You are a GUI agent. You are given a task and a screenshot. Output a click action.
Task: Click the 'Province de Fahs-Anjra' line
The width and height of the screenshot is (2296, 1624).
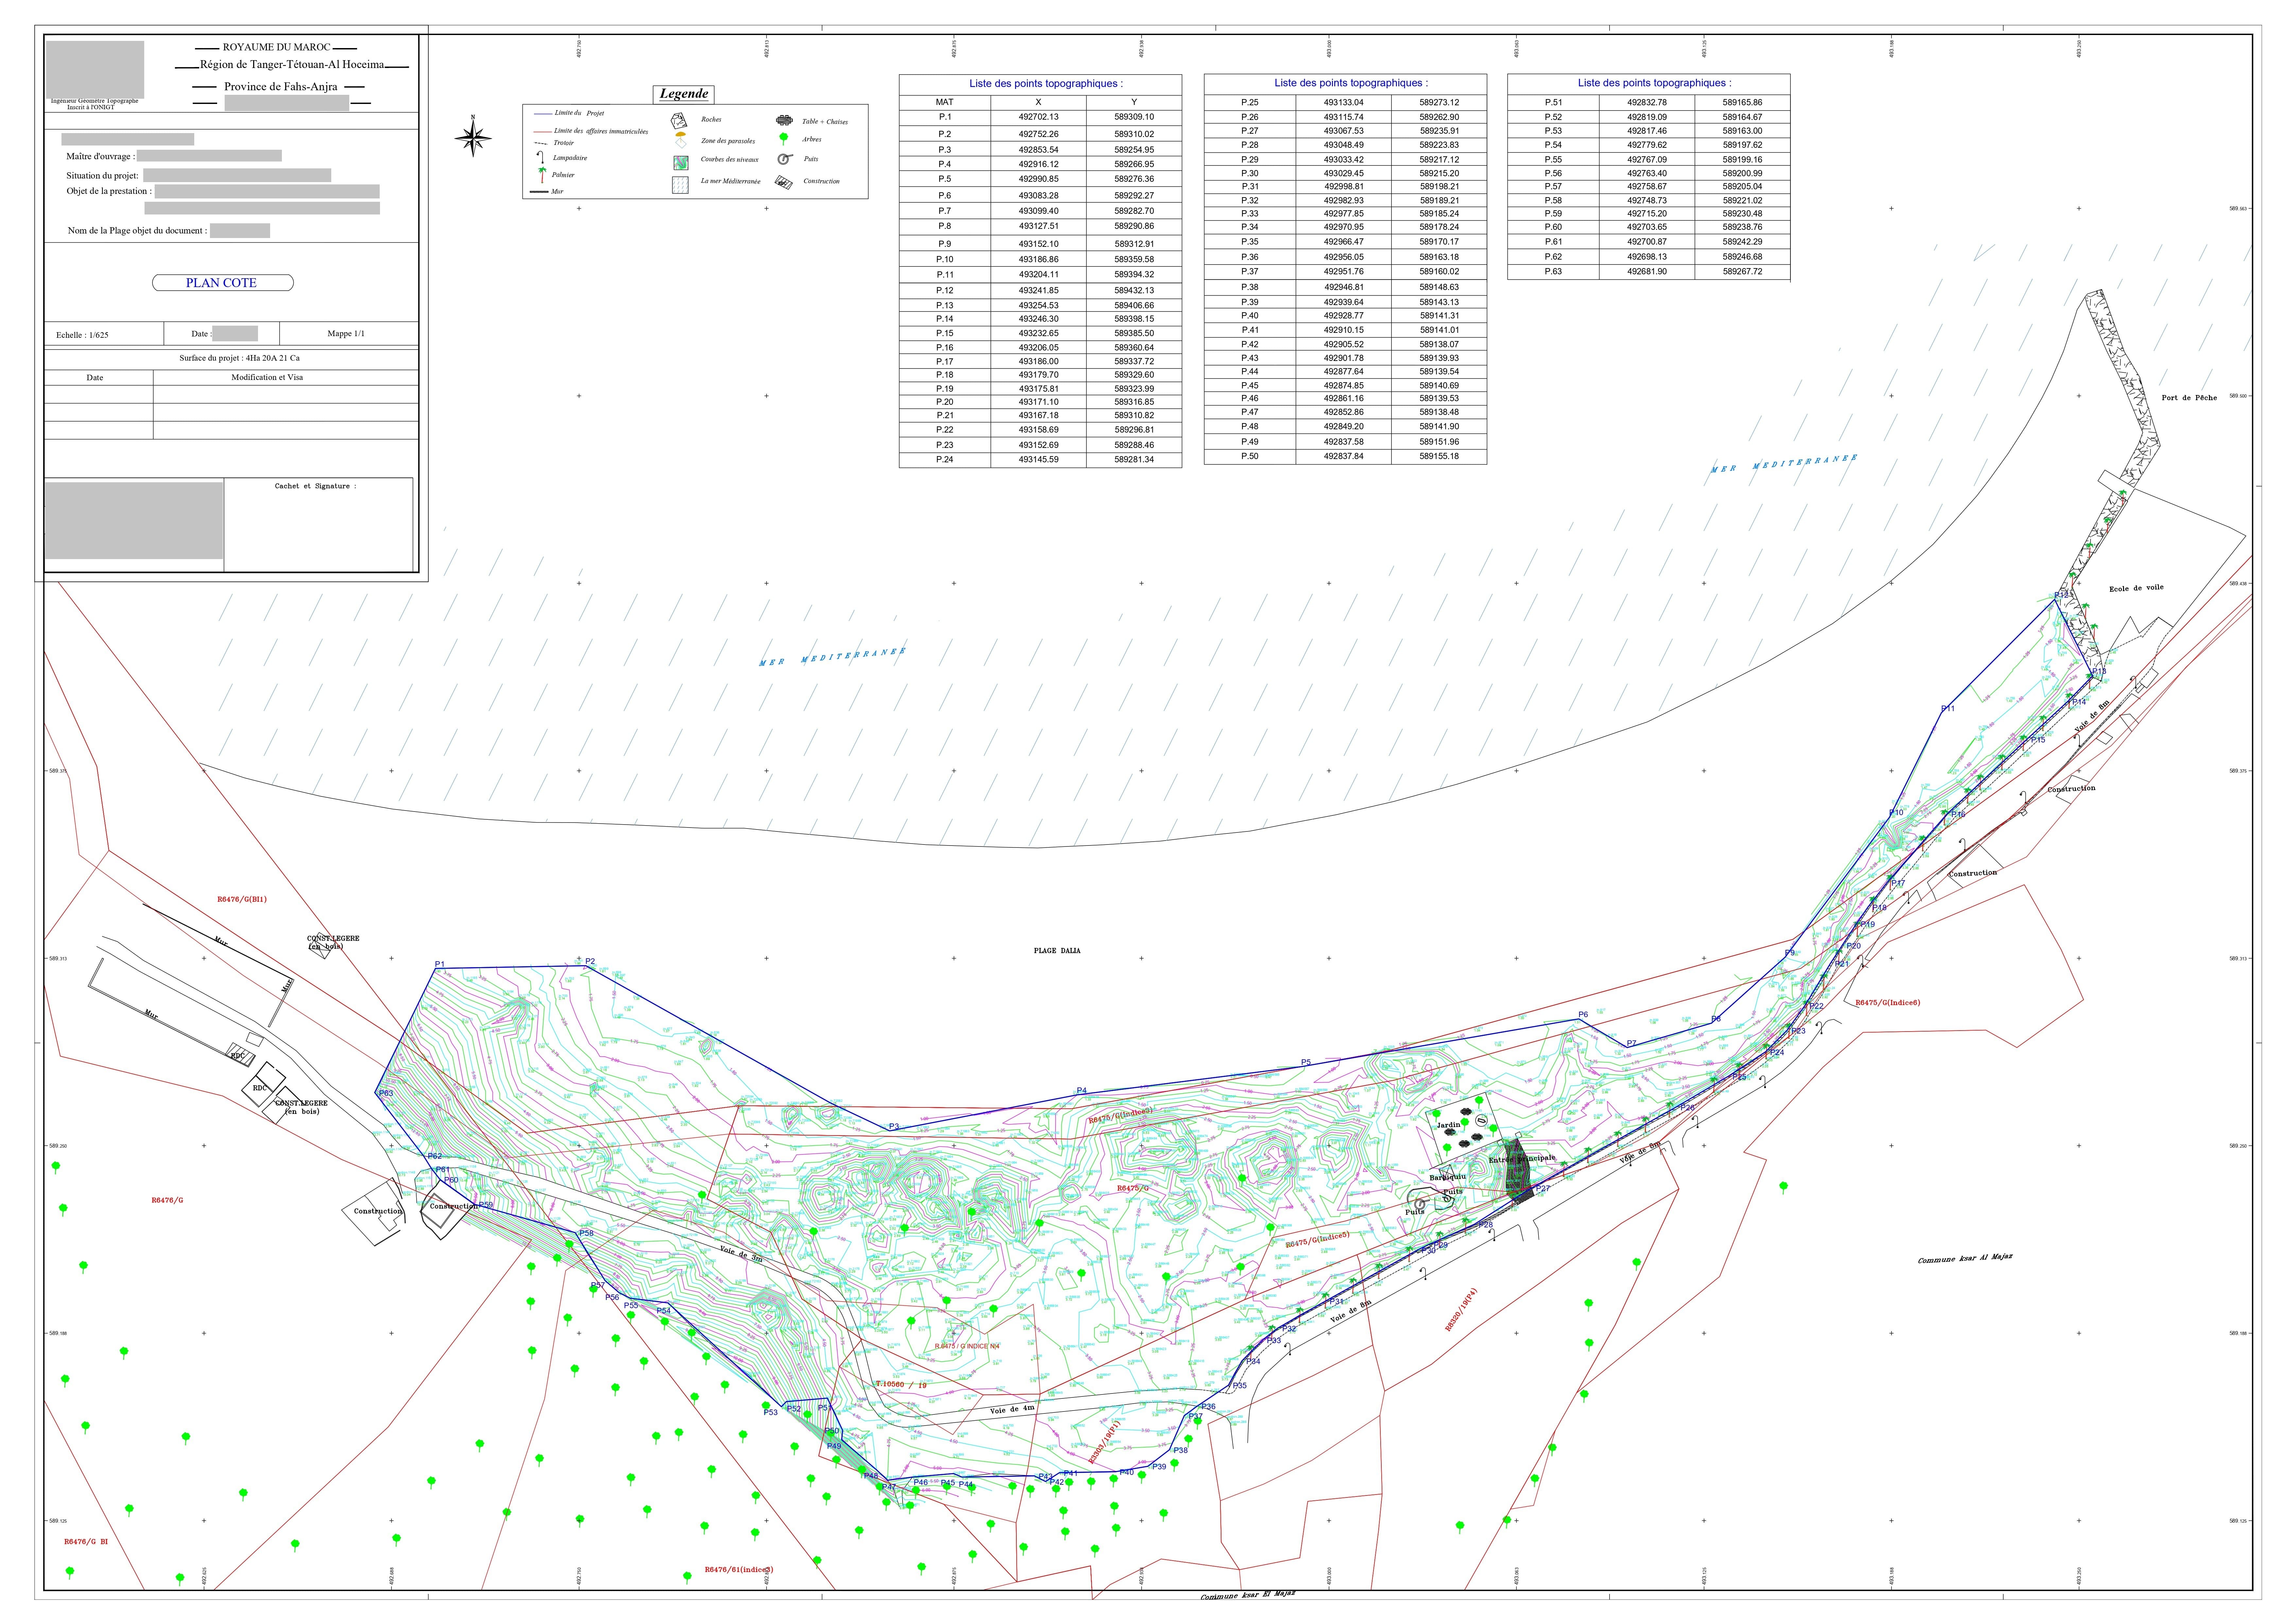coord(281,87)
